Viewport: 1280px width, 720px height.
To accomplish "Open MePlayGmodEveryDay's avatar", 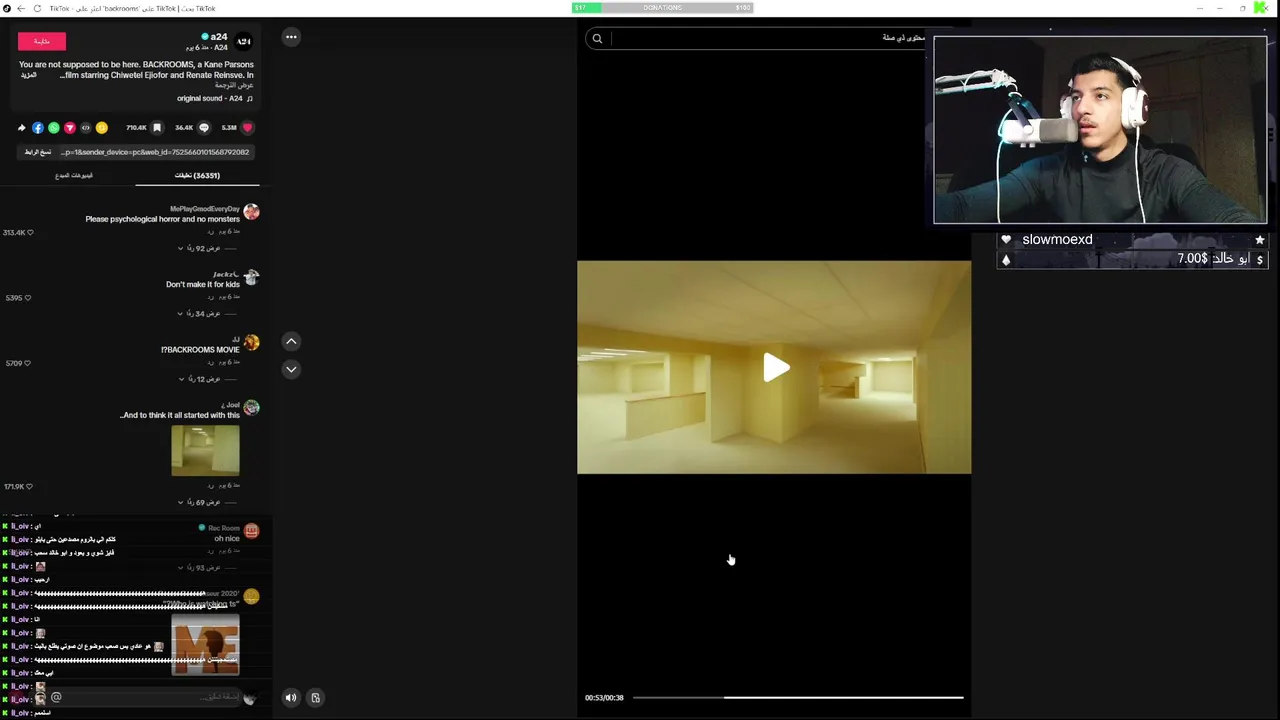I will (251, 212).
